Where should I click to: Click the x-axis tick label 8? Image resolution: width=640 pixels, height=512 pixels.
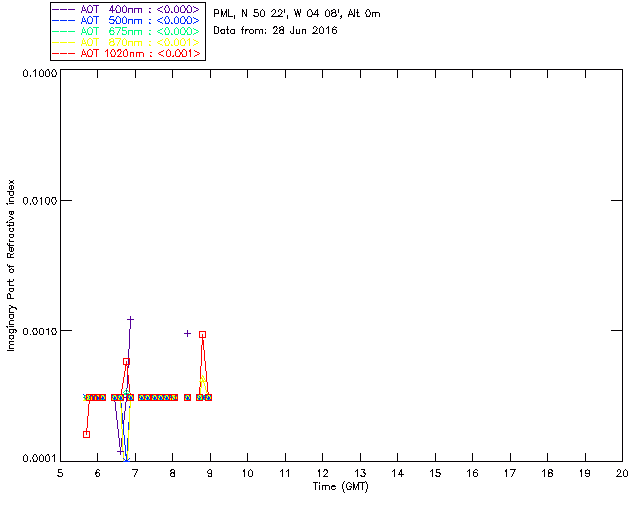(173, 473)
